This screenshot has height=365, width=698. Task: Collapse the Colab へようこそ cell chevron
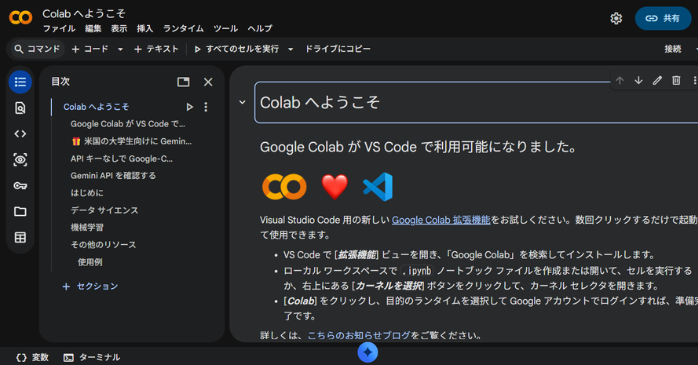[242, 102]
